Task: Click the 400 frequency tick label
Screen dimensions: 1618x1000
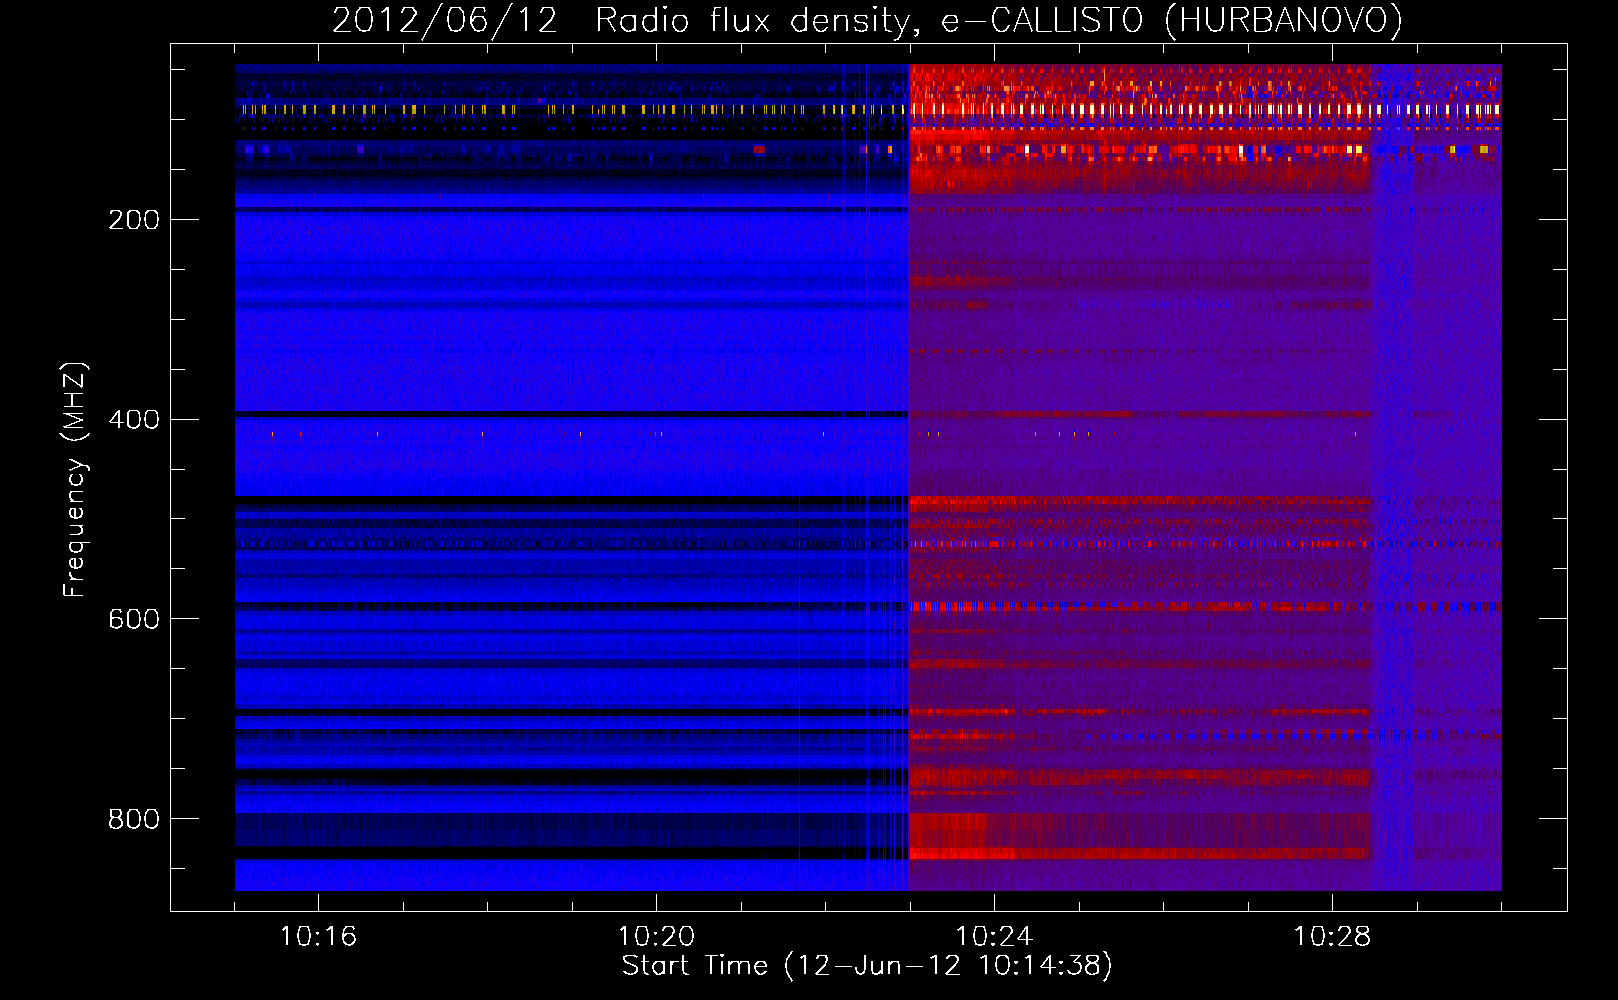Action: click(133, 419)
